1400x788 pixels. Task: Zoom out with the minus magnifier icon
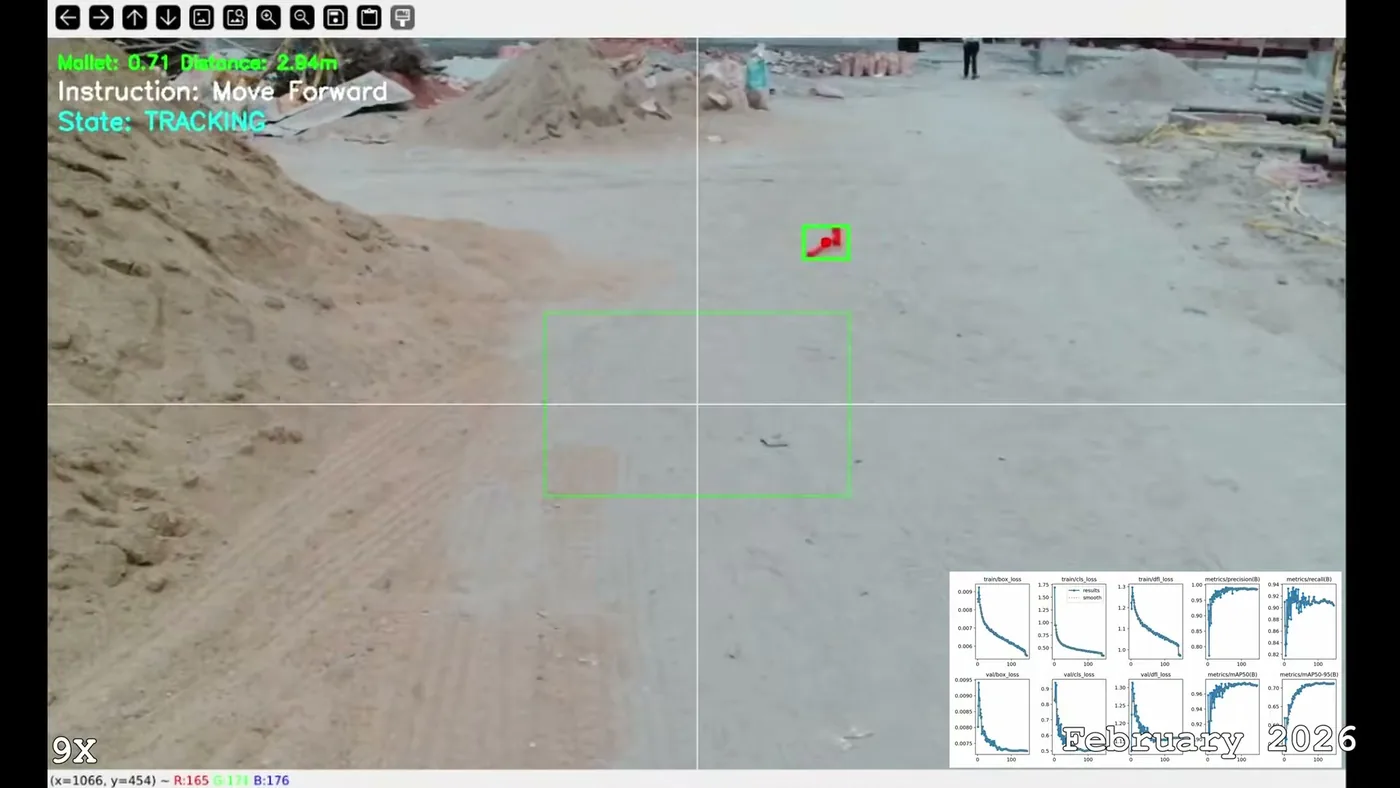click(302, 17)
